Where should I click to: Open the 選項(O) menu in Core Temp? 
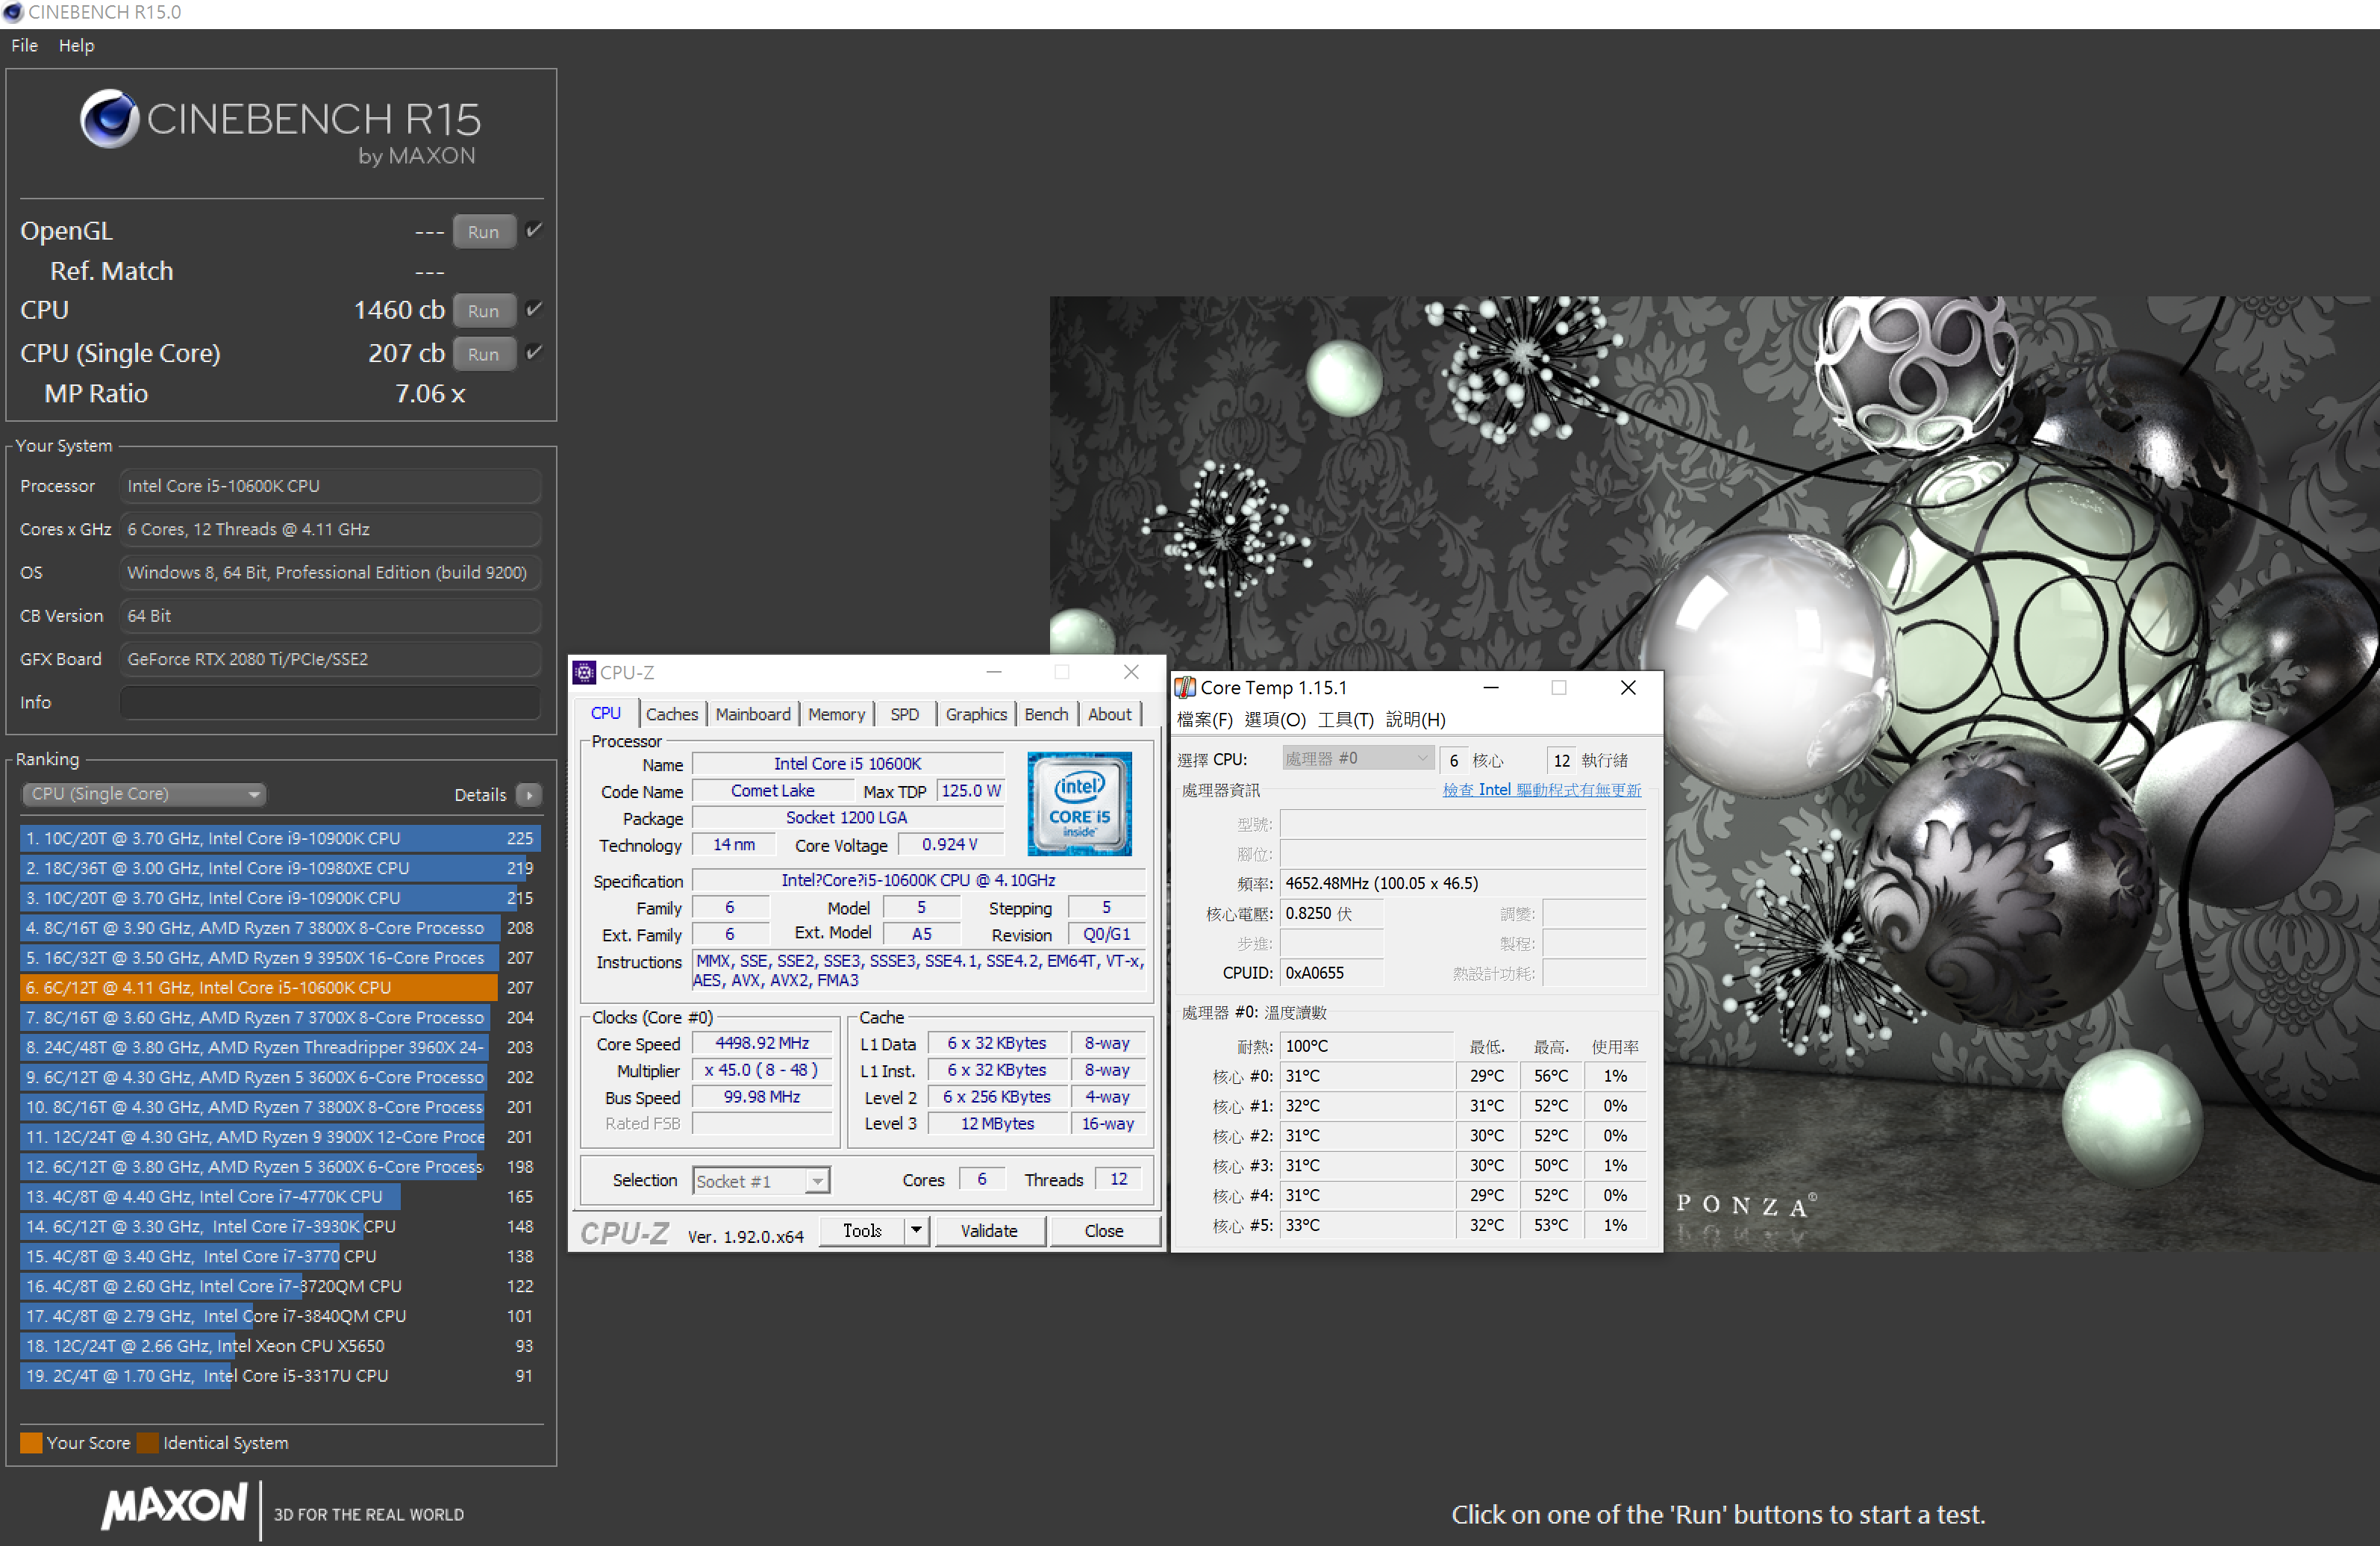coord(1275,720)
